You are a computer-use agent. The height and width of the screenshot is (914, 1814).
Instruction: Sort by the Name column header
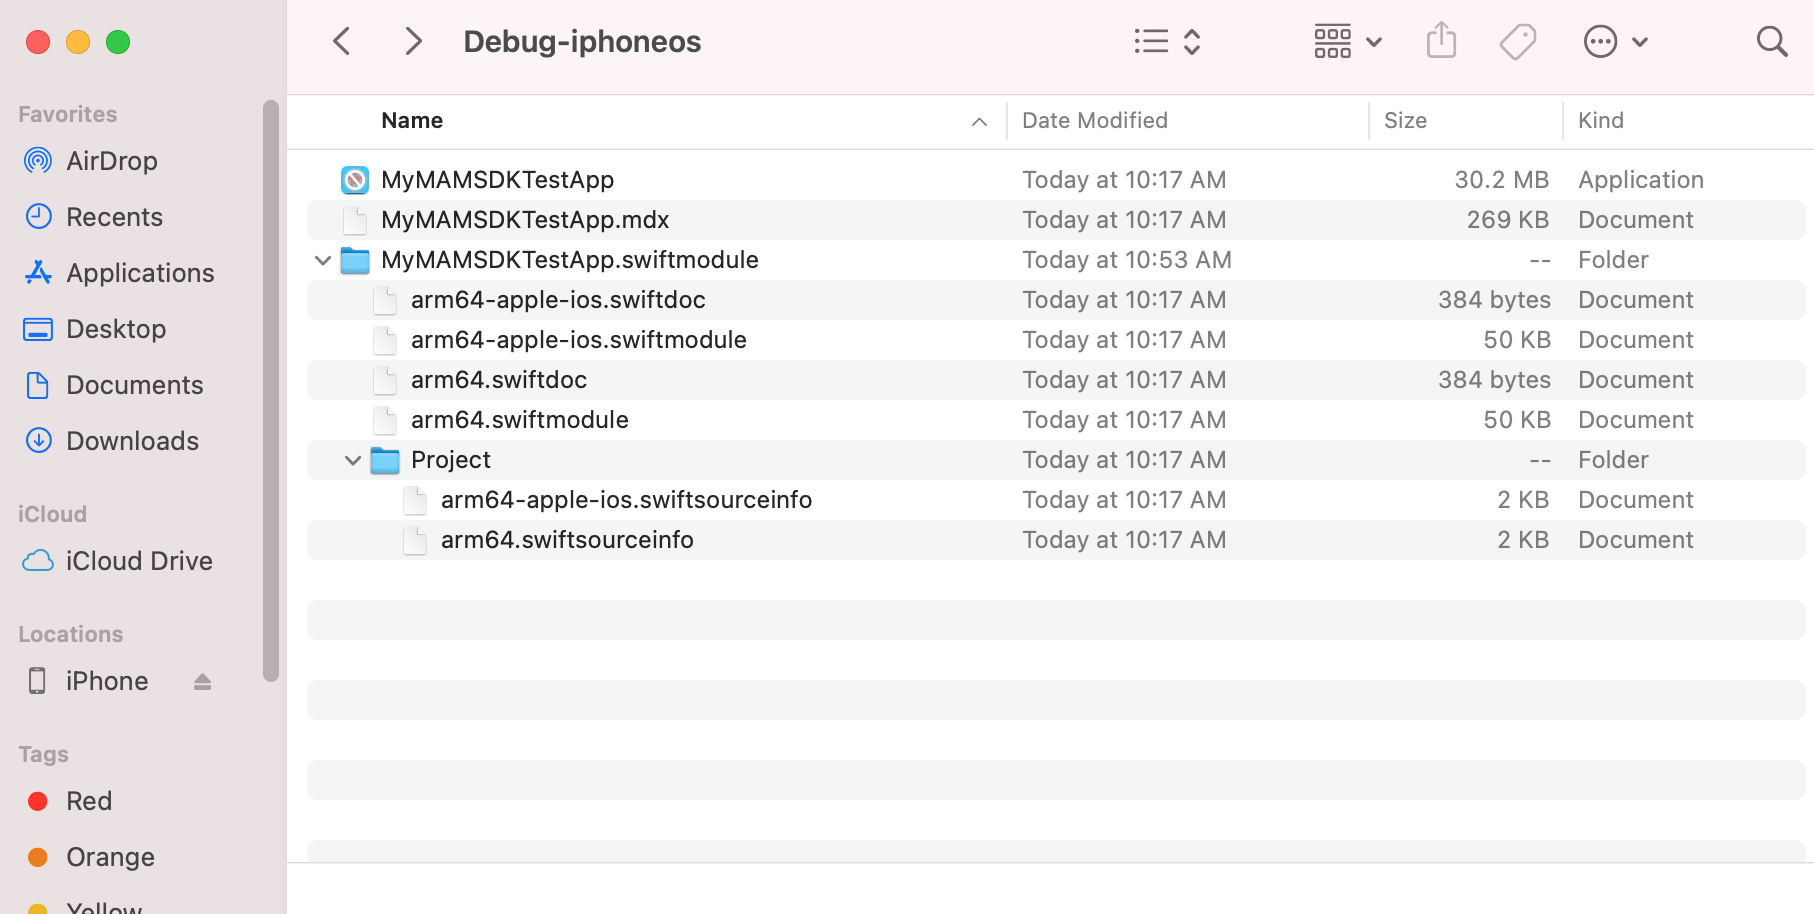pos(412,121)
